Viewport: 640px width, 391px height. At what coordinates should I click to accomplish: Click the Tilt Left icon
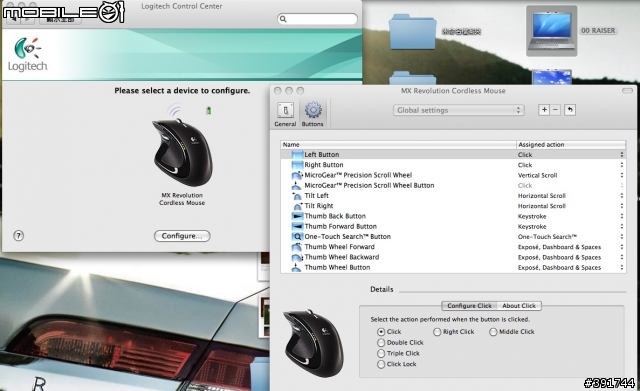click(x=297, y=196)
